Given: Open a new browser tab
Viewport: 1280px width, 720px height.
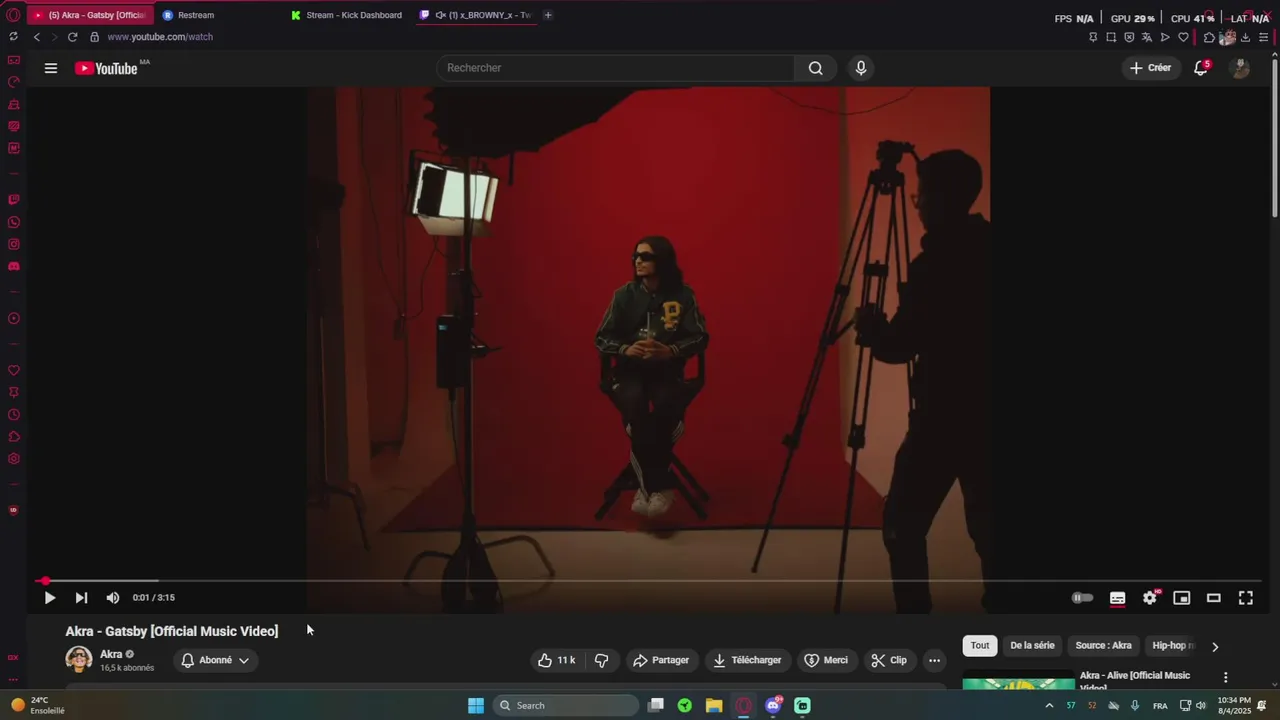Looking at the screenshot, I should click(x=548, y=15).
